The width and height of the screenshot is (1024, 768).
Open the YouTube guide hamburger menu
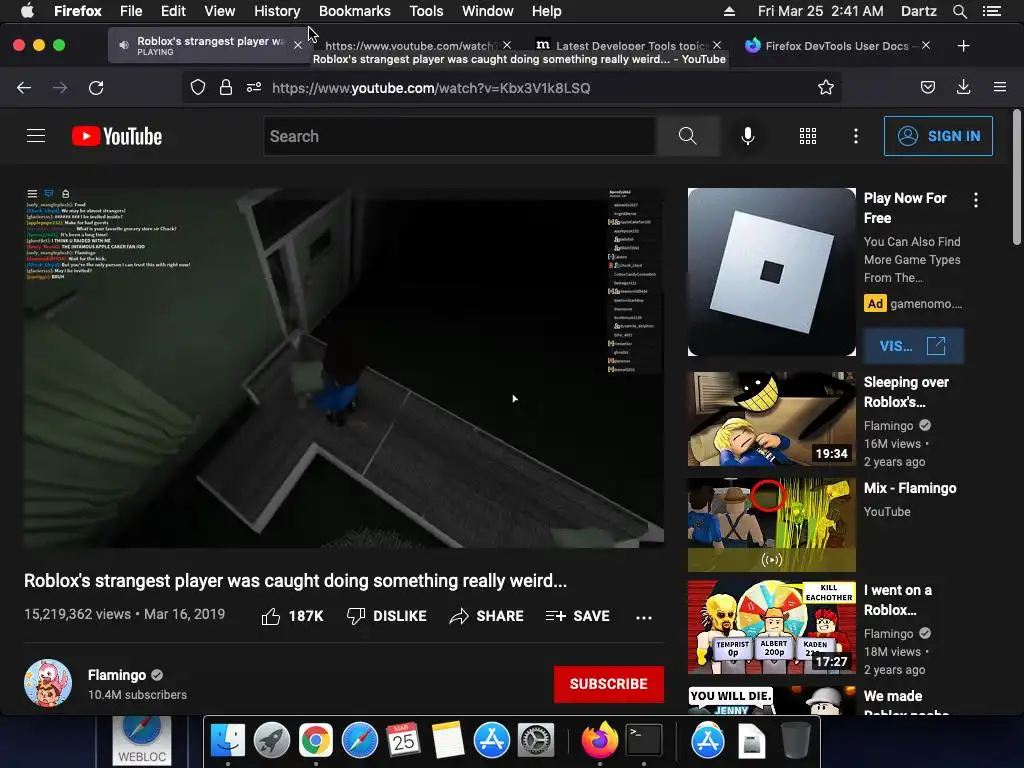point(36,136)
